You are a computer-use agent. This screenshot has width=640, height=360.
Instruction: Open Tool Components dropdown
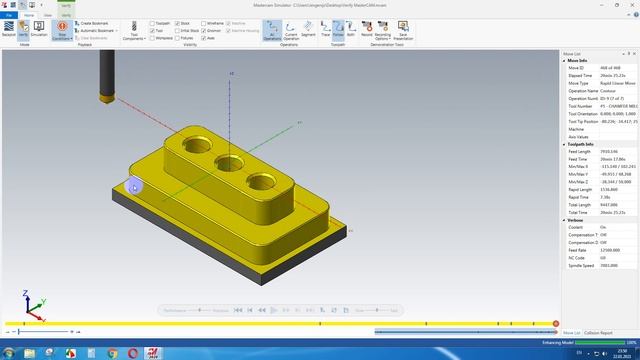134,31
